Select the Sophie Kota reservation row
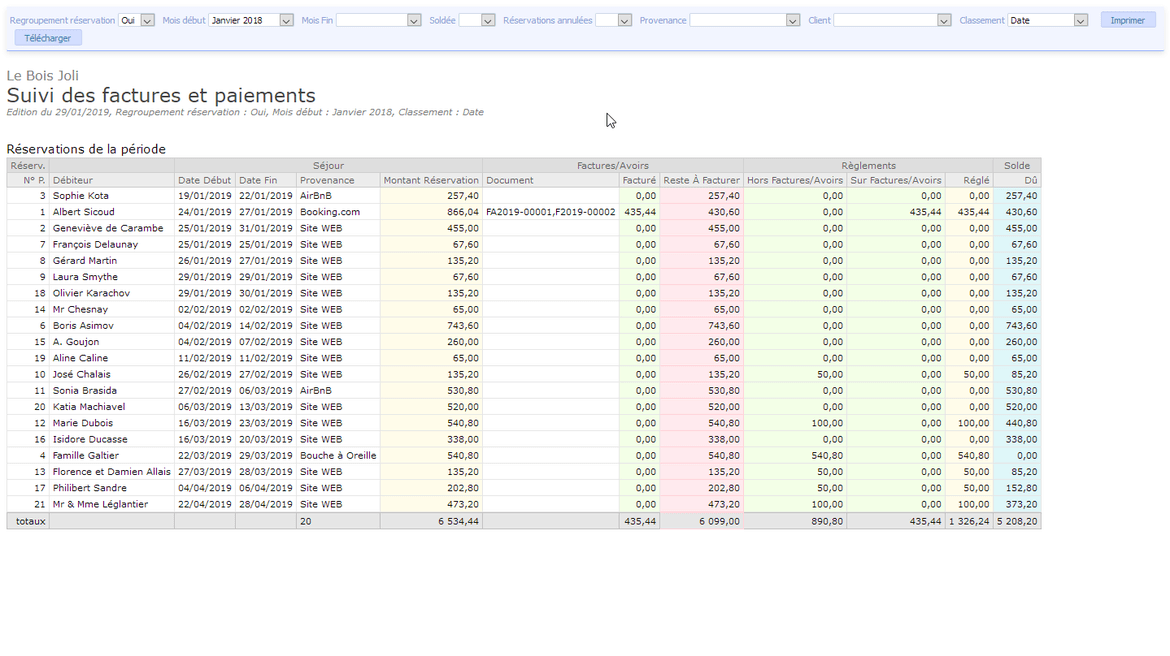This screenshot has height=656, width=1170. click(x=81, y=196)
